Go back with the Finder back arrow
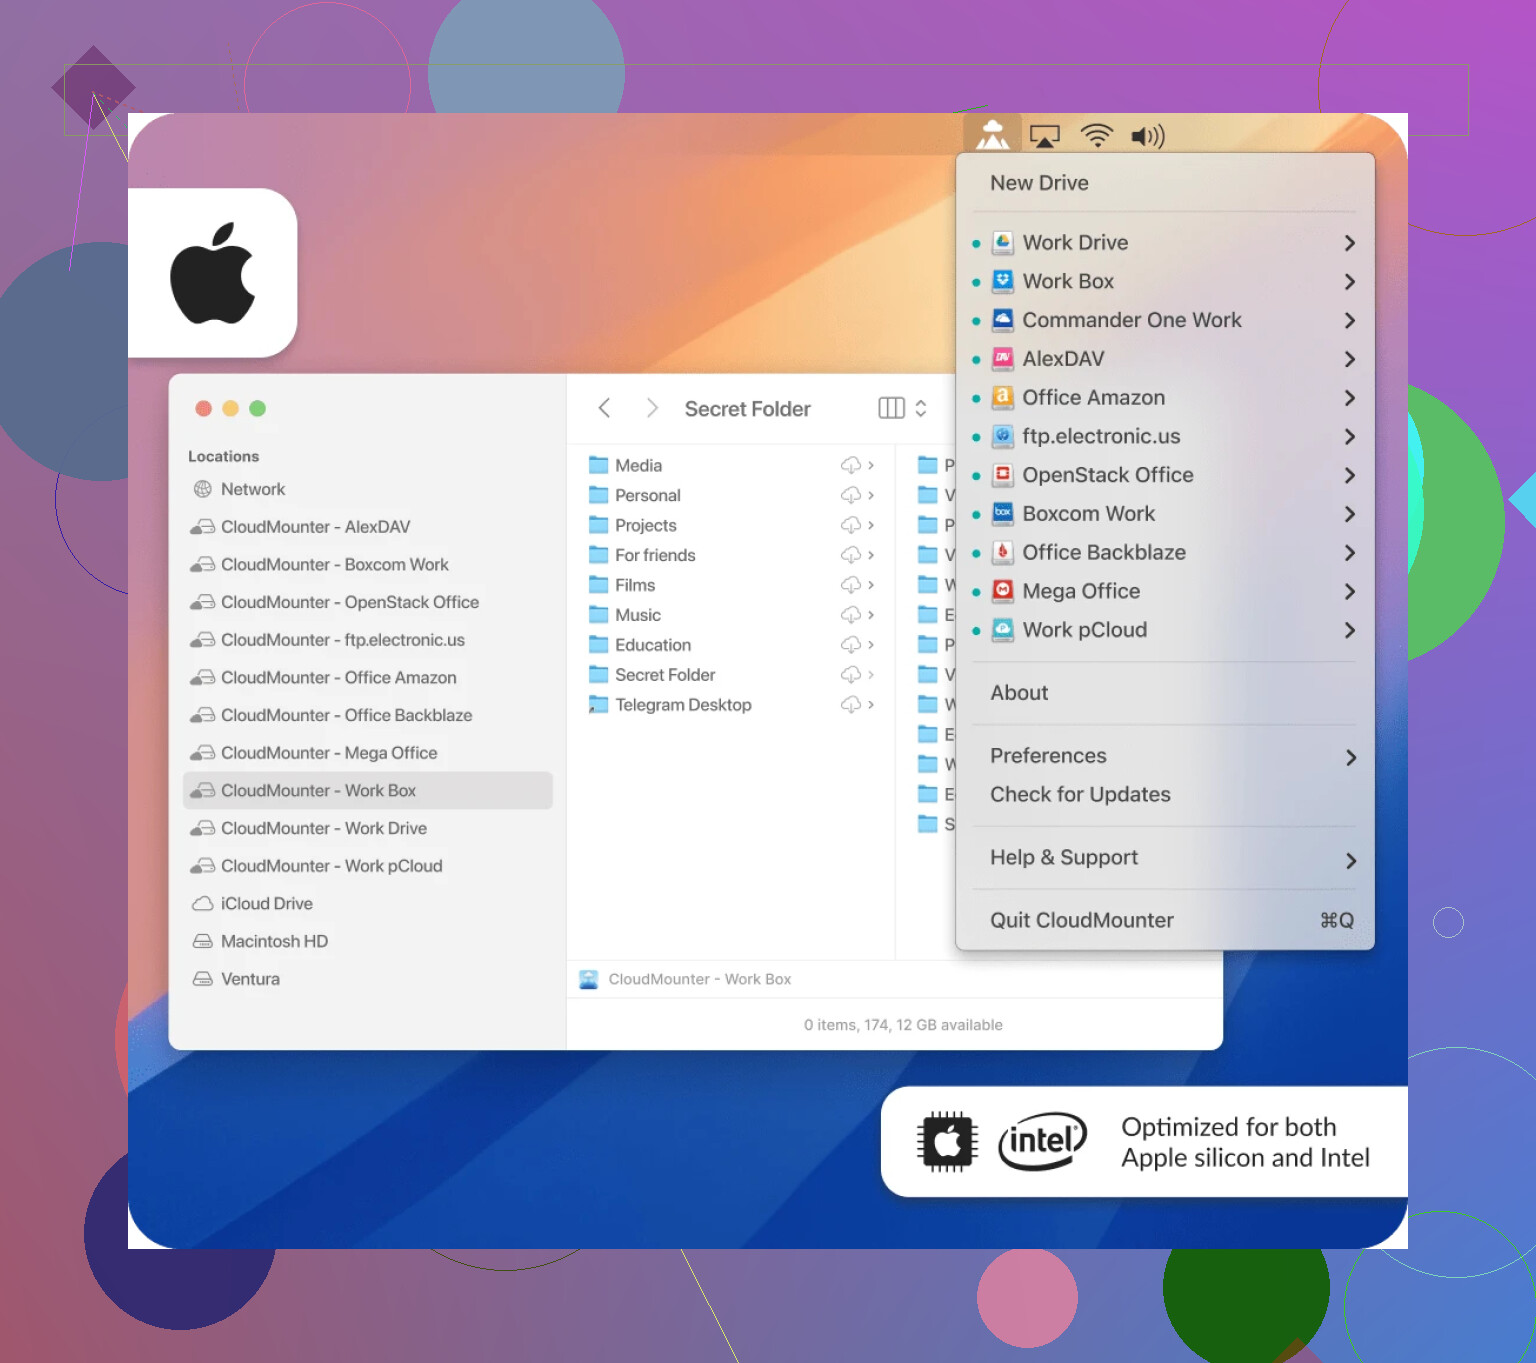1536x1363 pixels. (x=604, y=408)
